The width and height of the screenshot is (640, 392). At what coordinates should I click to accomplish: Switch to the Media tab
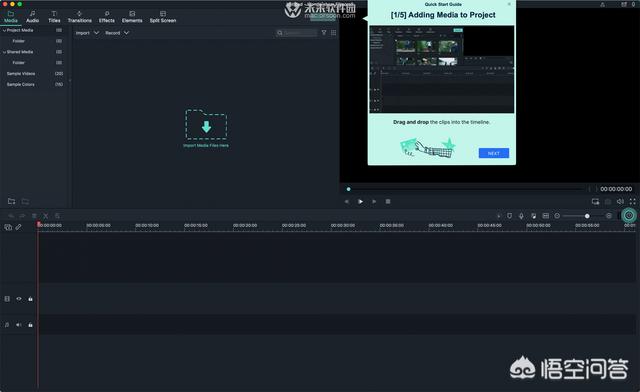point(11,17)
